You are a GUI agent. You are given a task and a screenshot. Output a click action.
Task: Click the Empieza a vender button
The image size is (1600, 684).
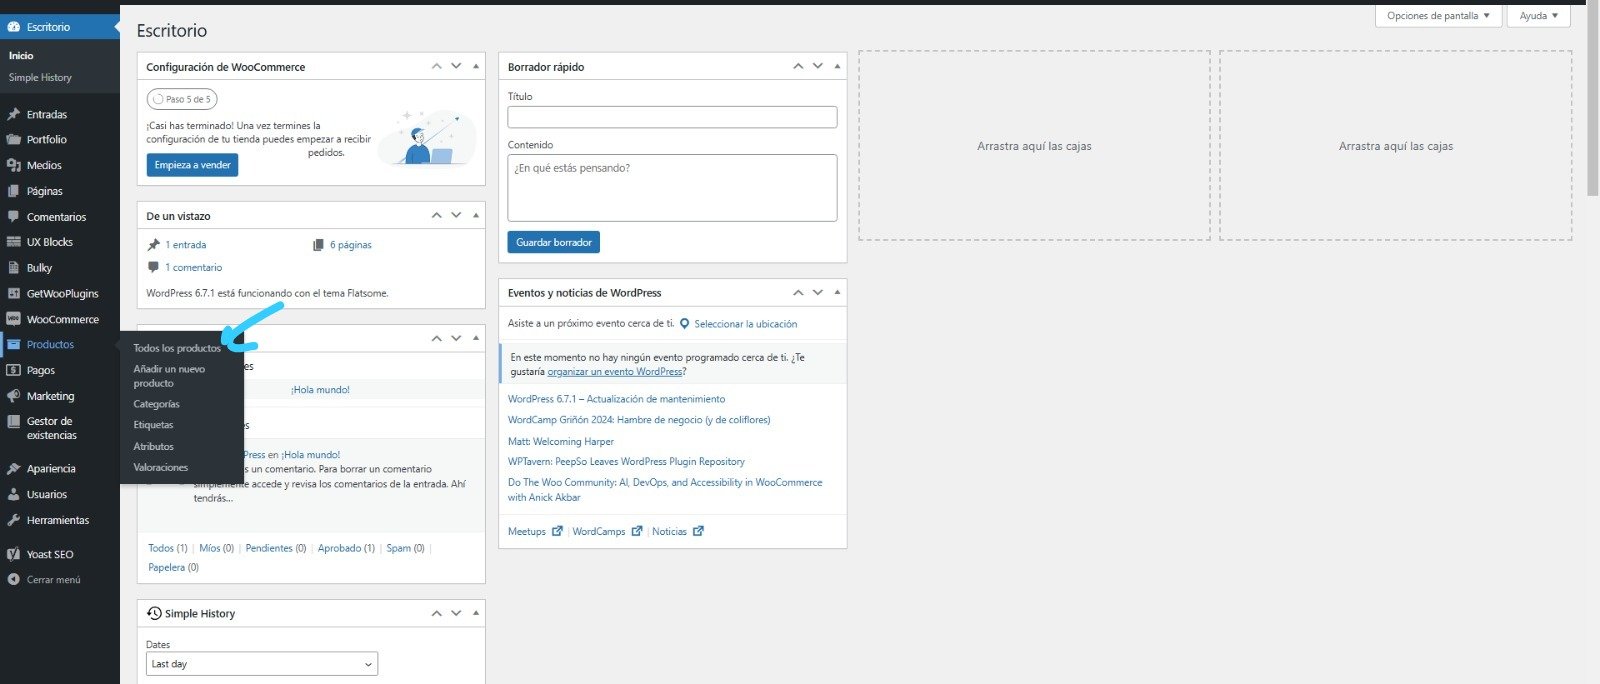point(192,165)
